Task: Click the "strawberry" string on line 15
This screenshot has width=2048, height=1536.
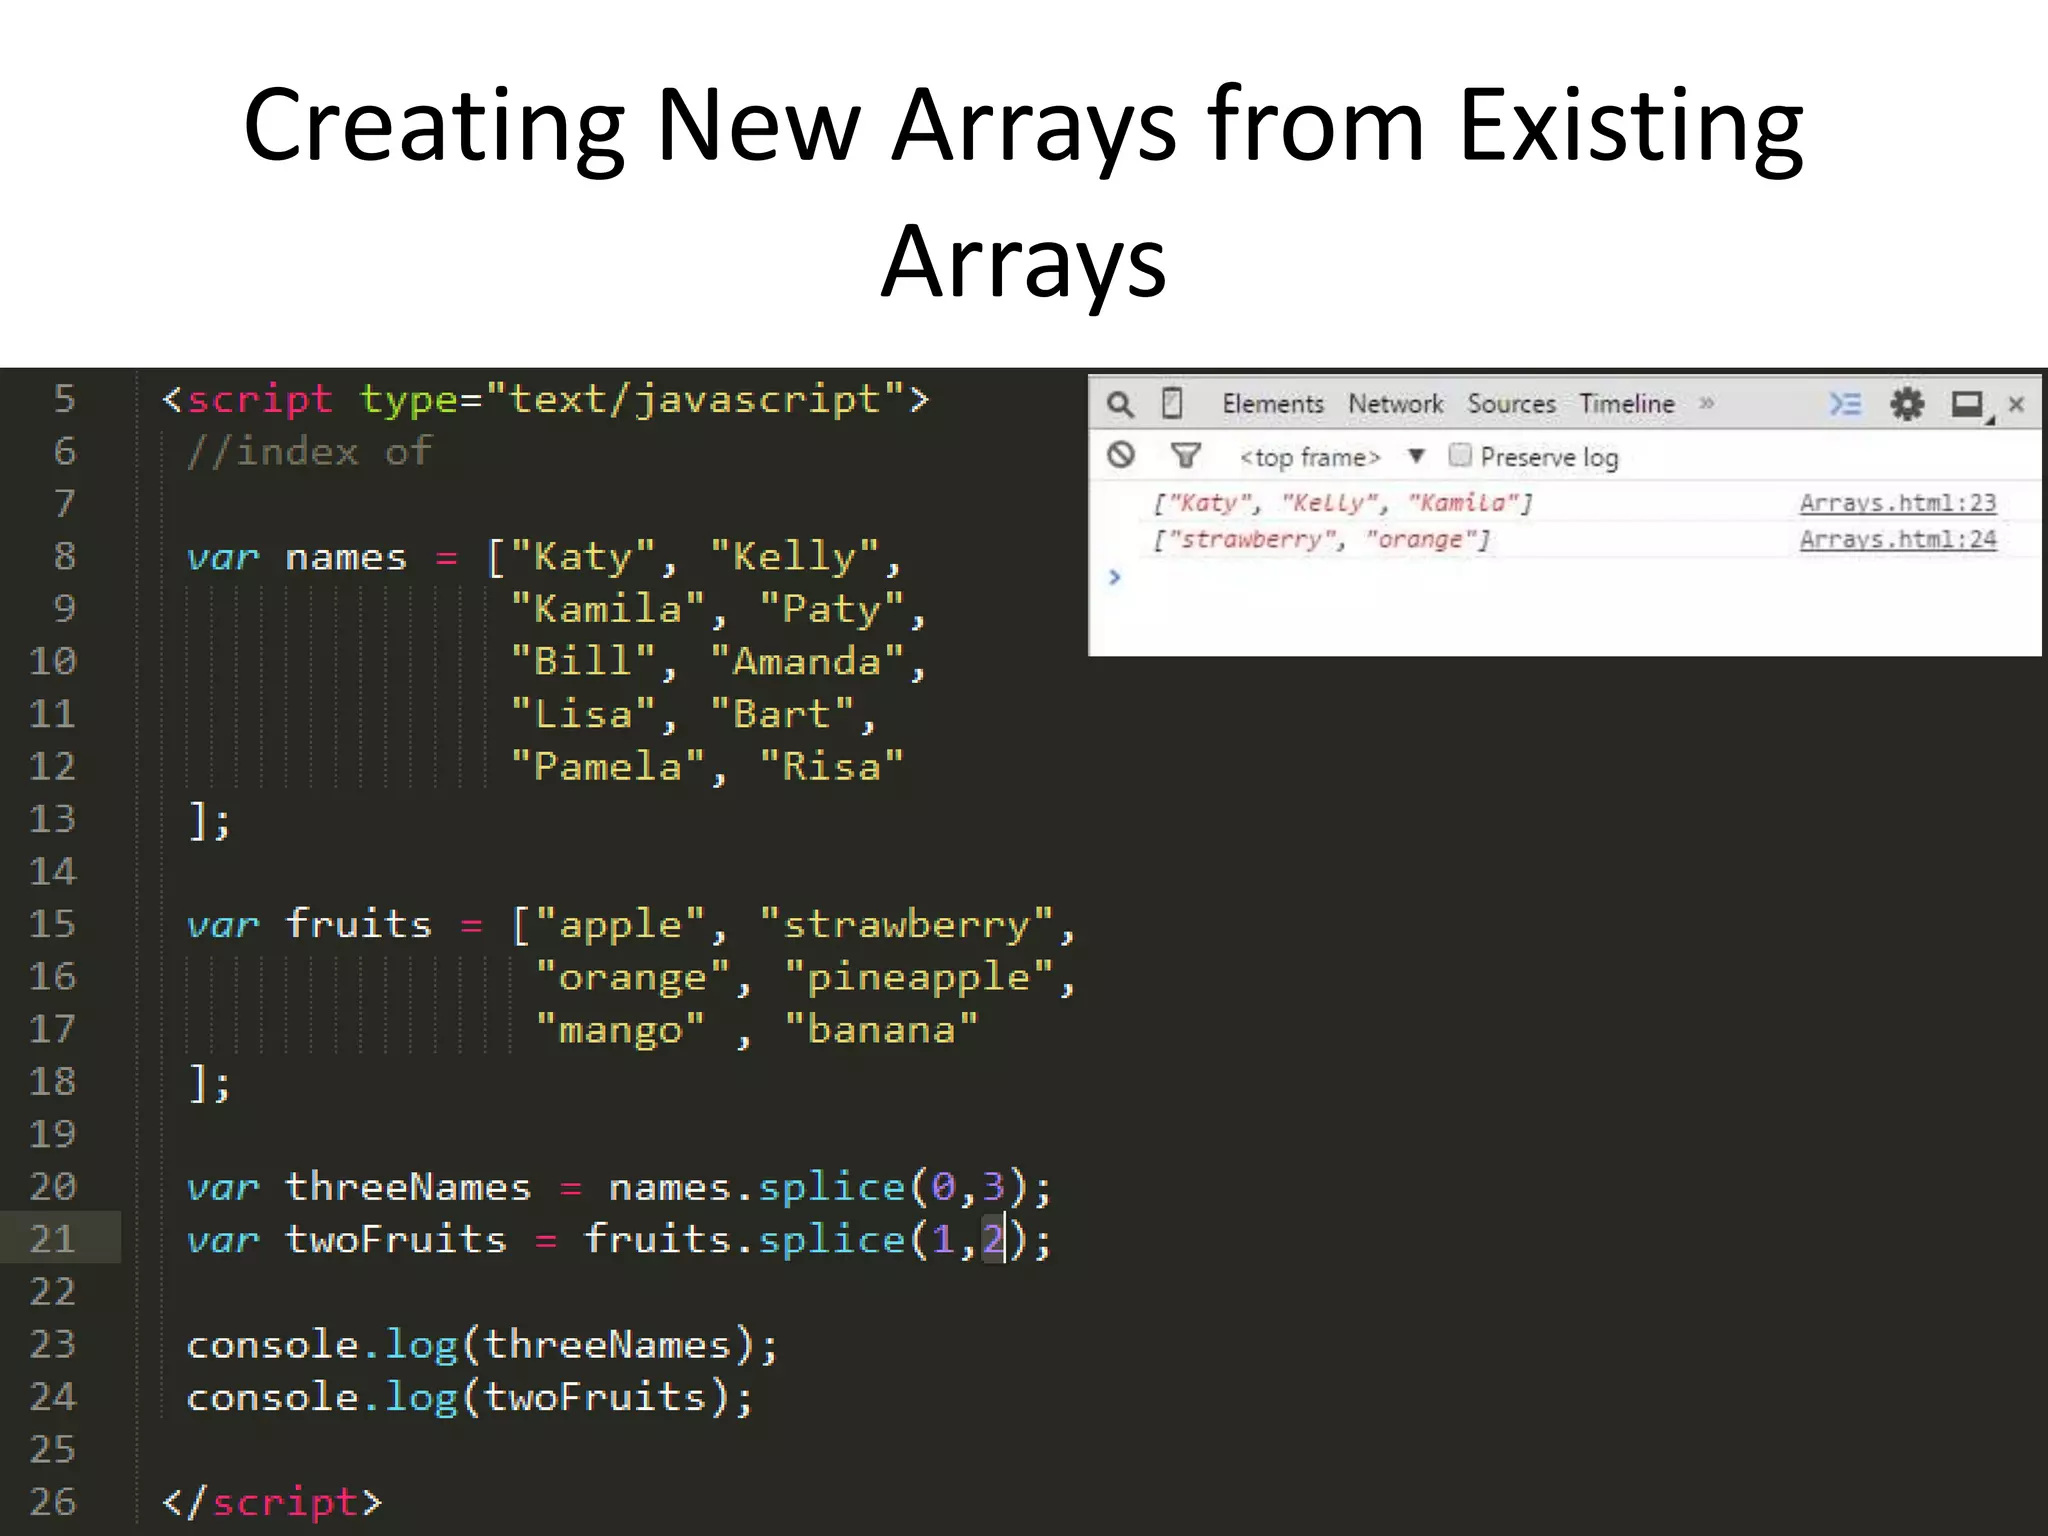Action: (906, 925)
